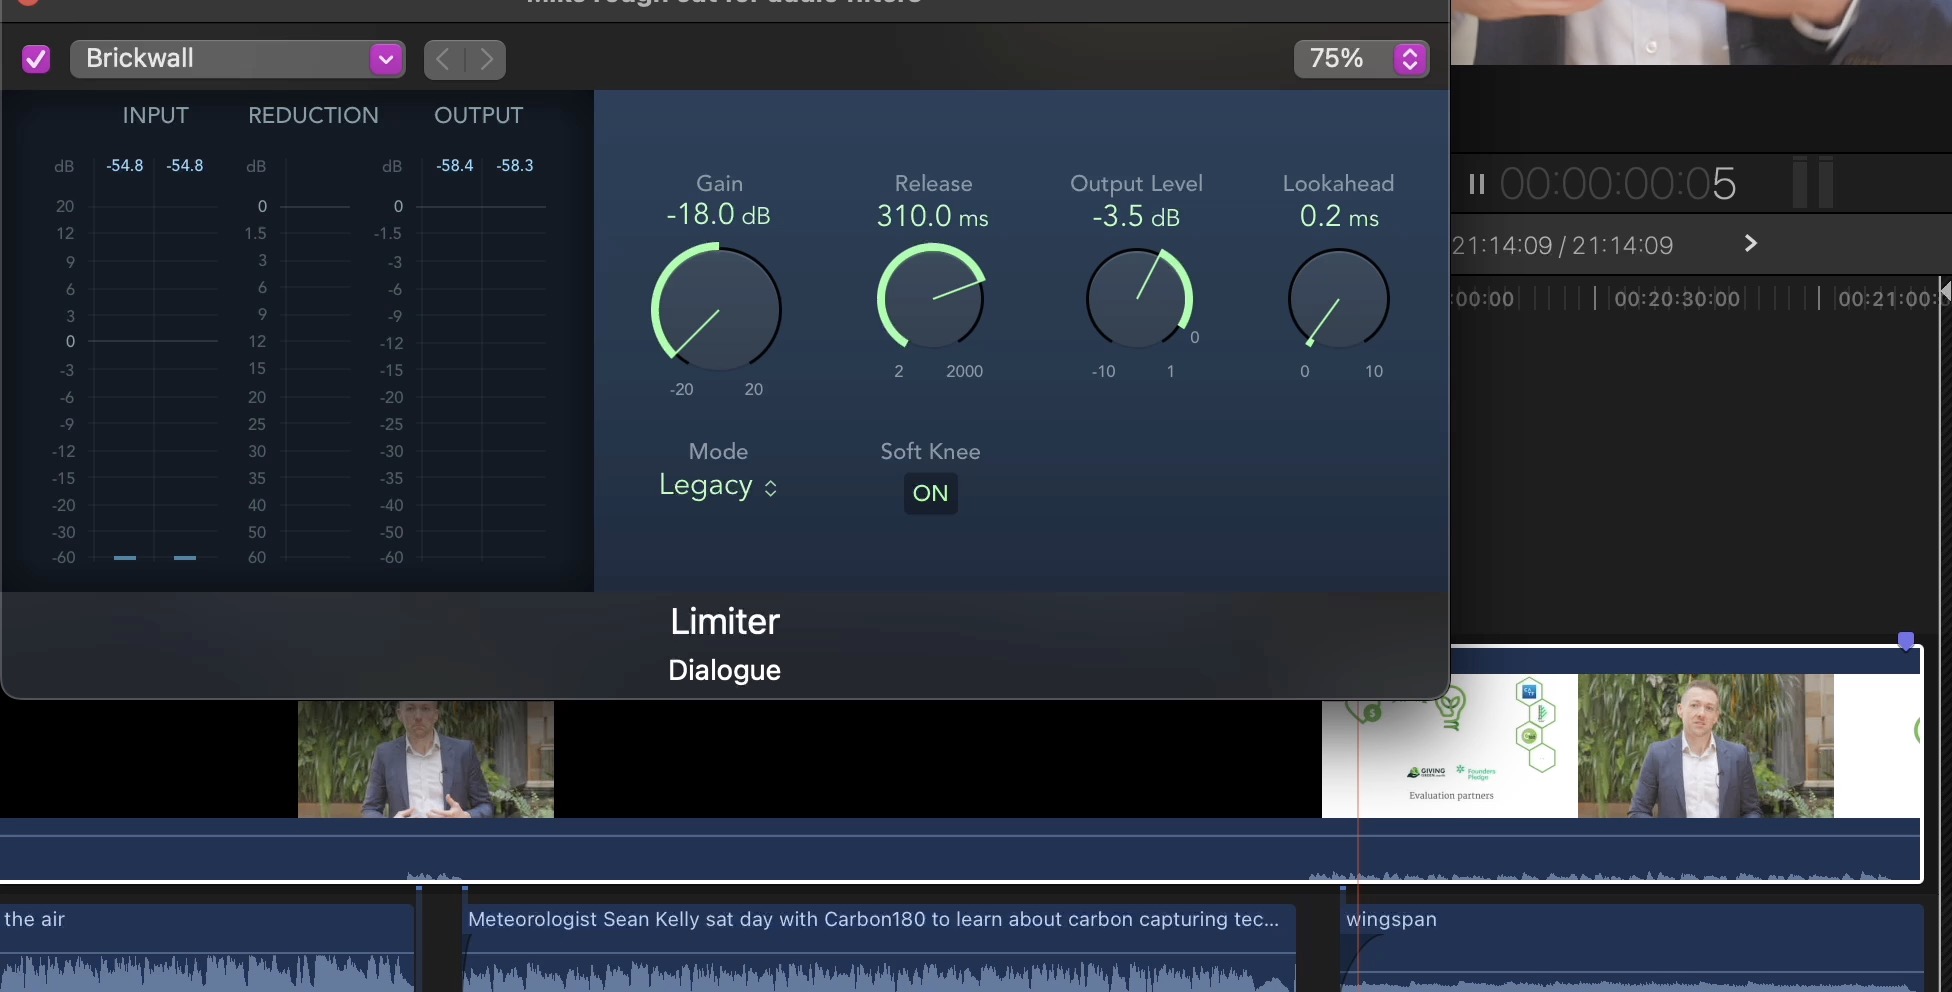Select the Evaluation partners clip thumbnail

click(x=1449, y=746)
